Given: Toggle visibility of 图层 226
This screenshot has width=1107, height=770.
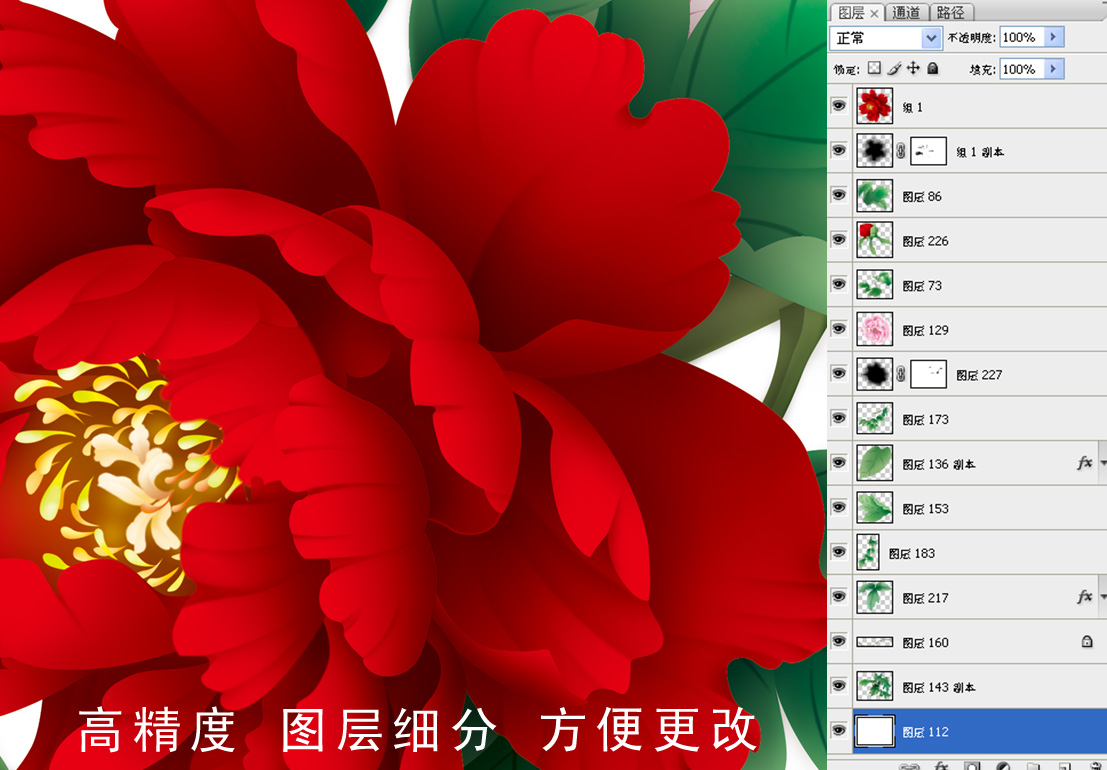Looking at the screenshot, I should pyautogui.click(x=839, y=239).
